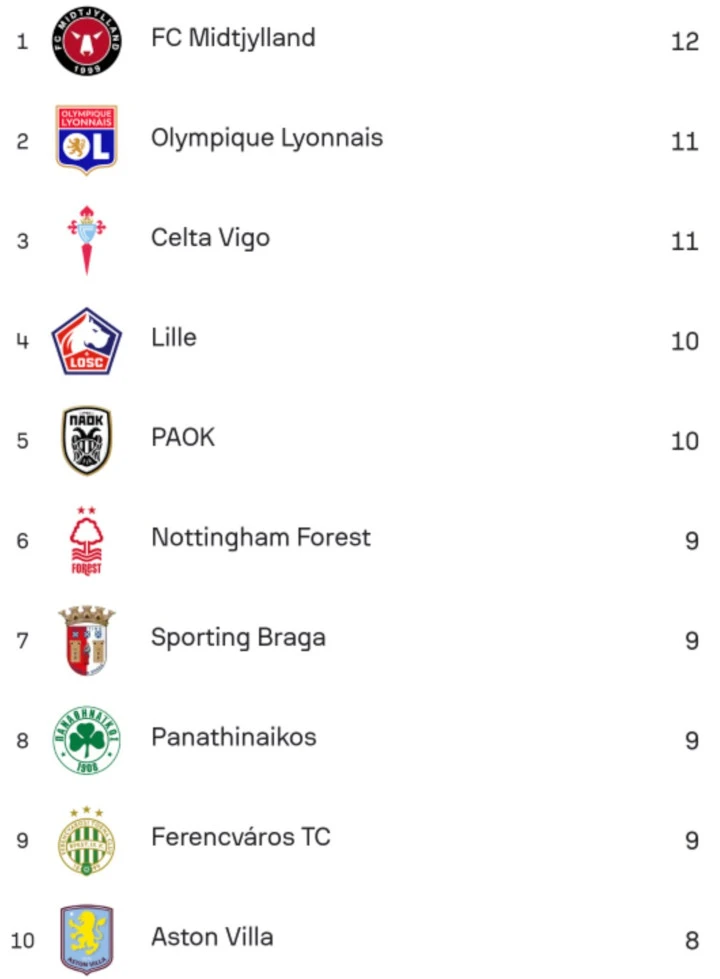This screenshot has width=720, height=979.
Task: Select the Celta Vigo crest icon
Action: coord(86,240)
